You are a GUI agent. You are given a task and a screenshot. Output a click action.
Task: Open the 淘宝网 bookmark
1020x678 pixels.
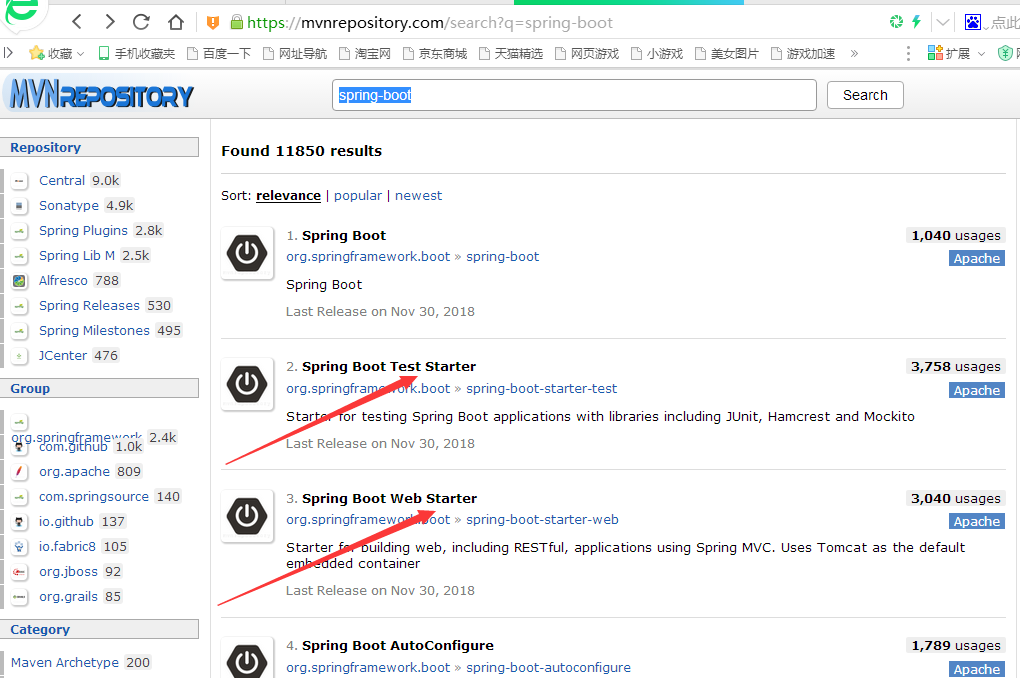364,53
